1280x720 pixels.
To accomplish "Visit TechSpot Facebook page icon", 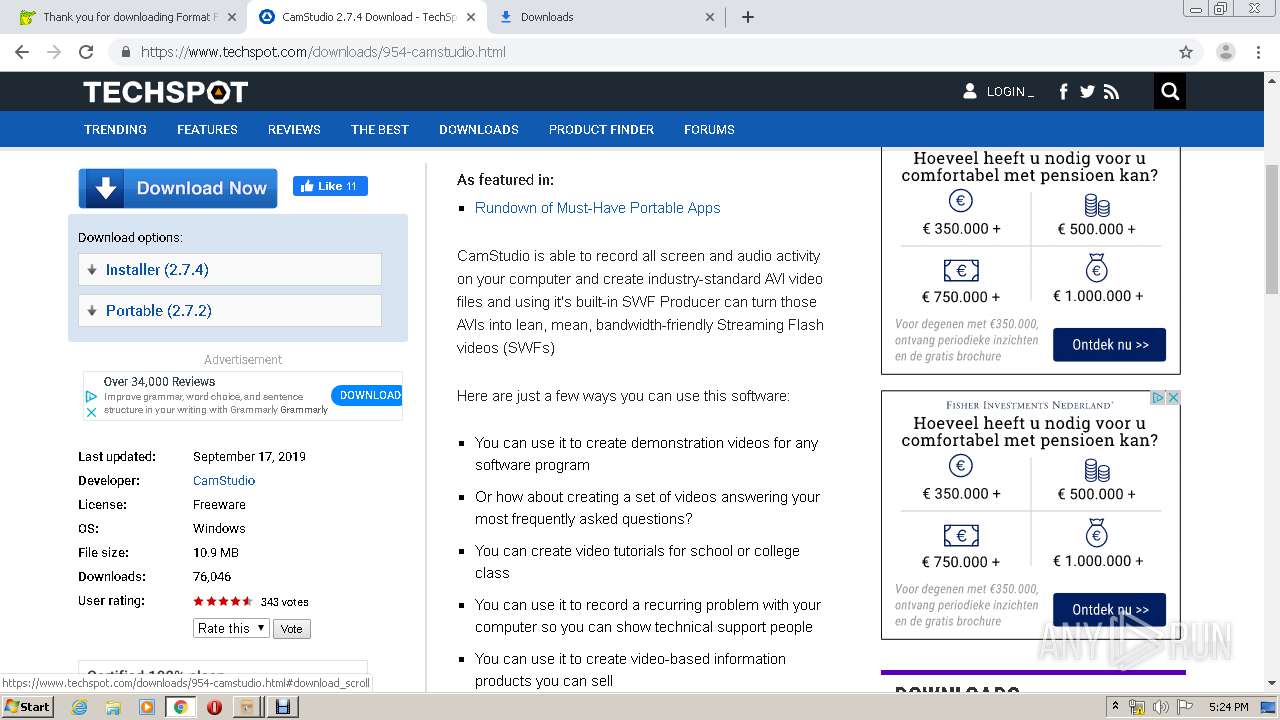I will (x=1063, y=92).
